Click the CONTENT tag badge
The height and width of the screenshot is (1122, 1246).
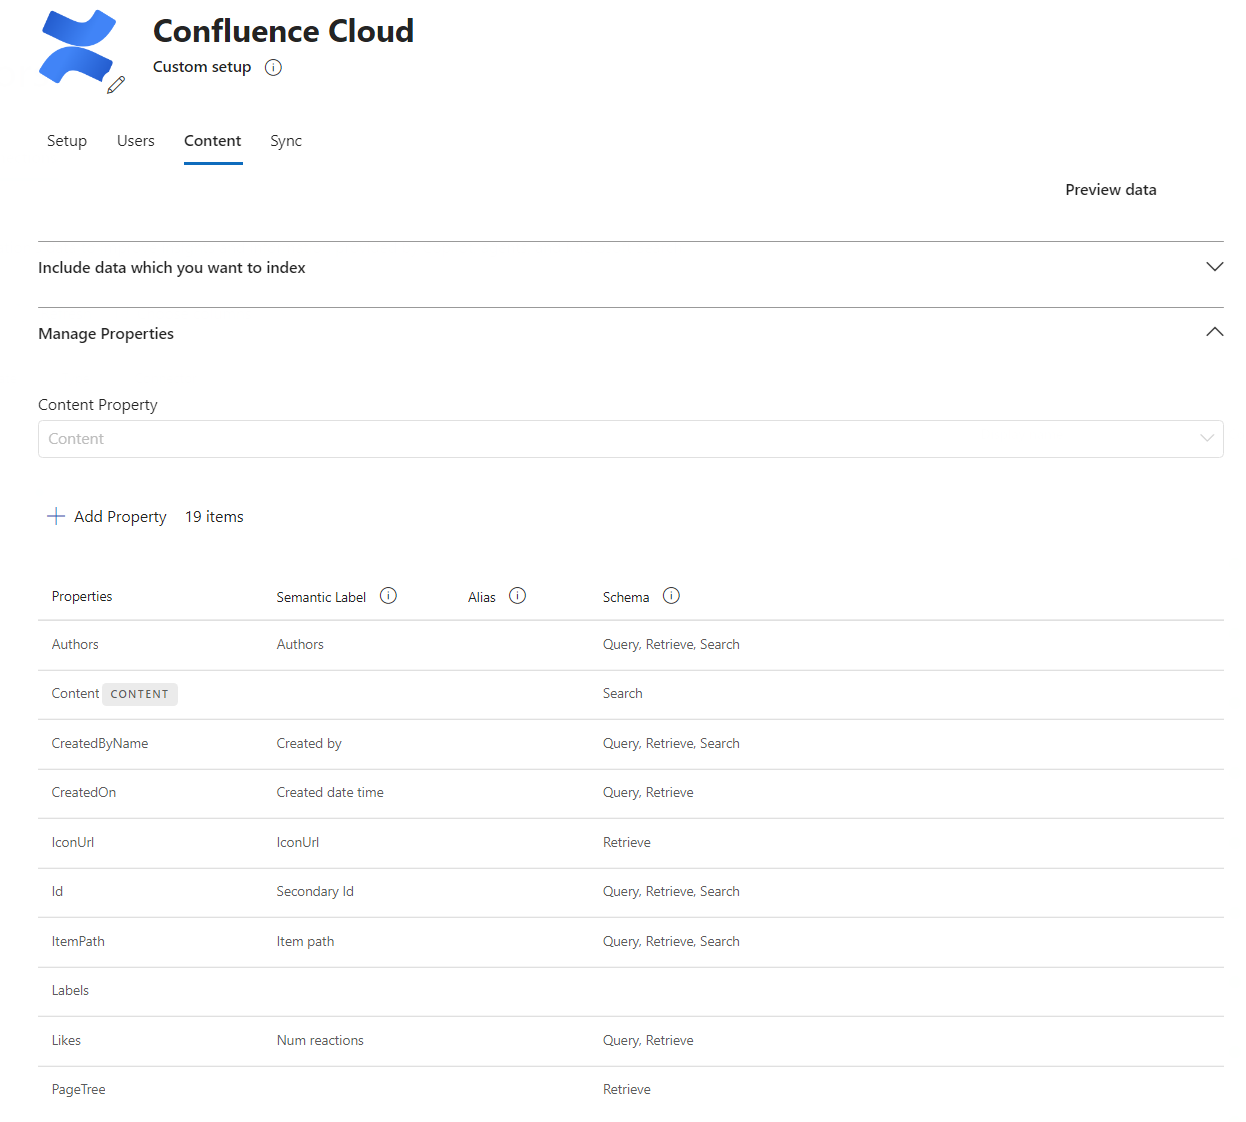(140, 694)
